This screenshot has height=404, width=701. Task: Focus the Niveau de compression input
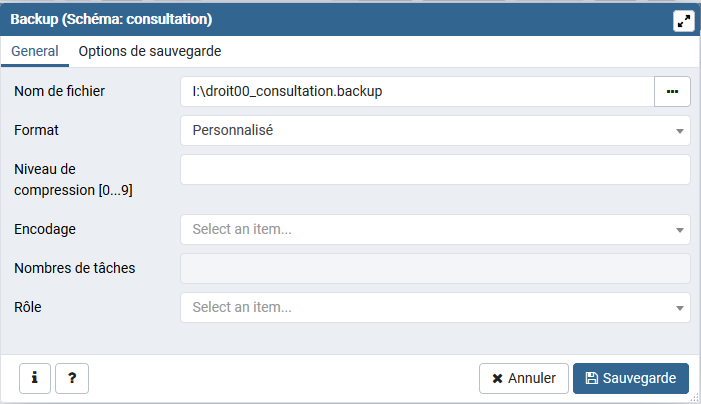pos(435,169)
